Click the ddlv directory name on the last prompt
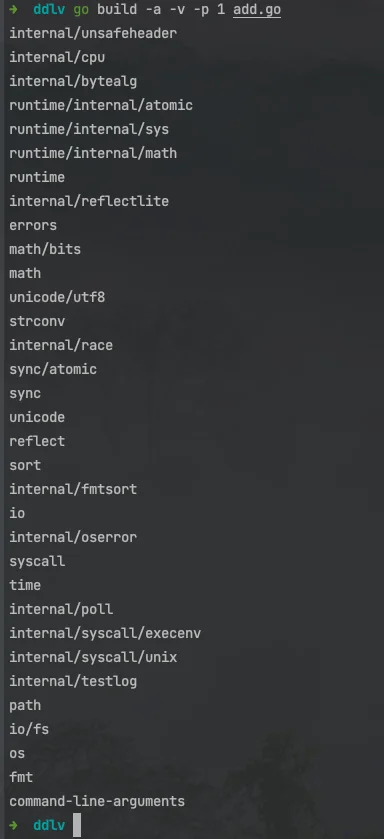The width and height of the screenshot is (384, 839). coord(49,825)
